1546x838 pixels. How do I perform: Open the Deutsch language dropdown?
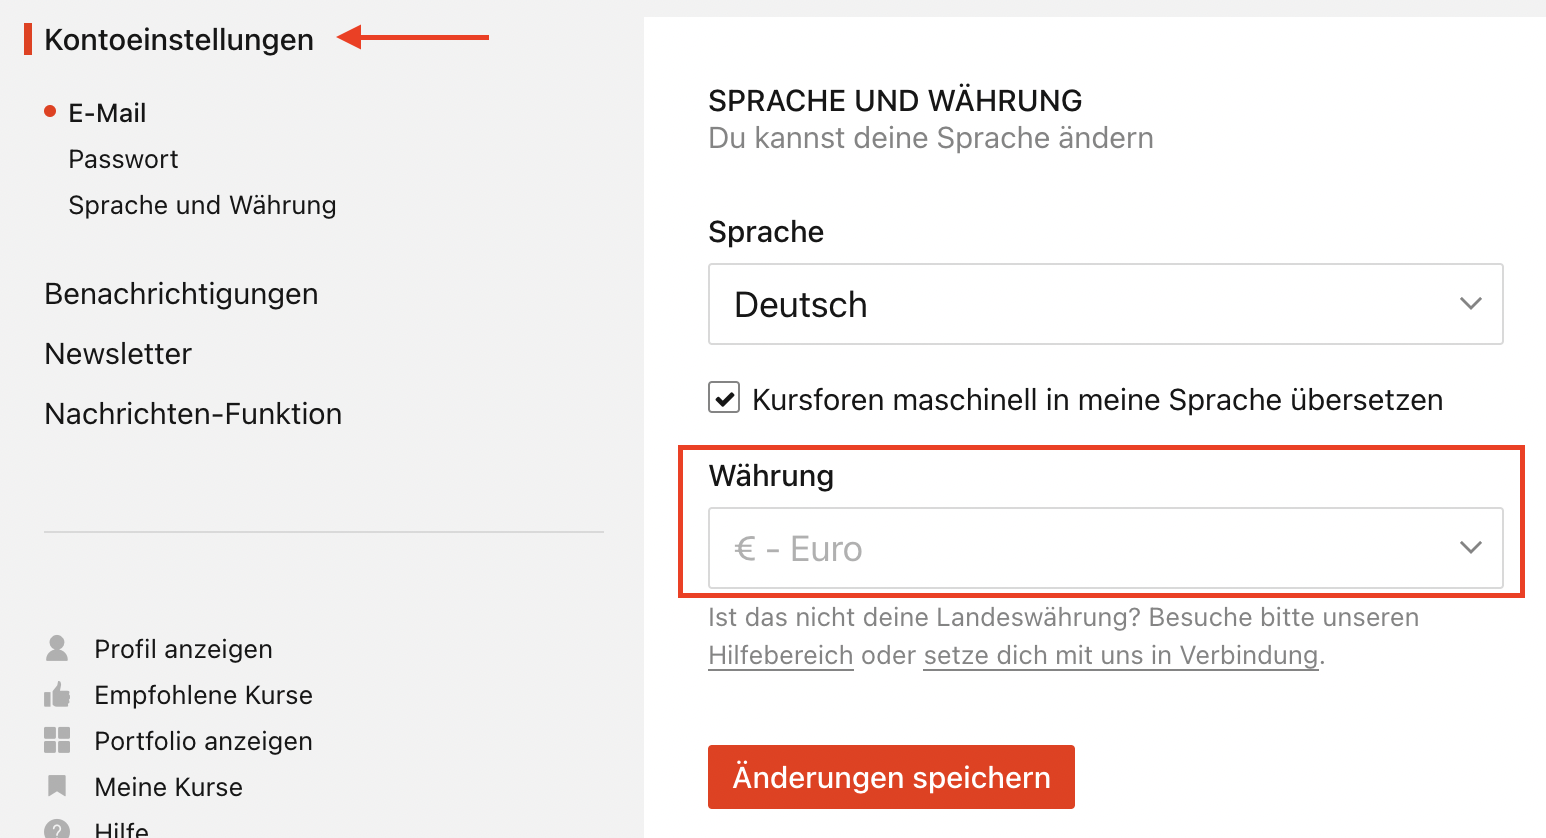click(x=1105, y=304)
